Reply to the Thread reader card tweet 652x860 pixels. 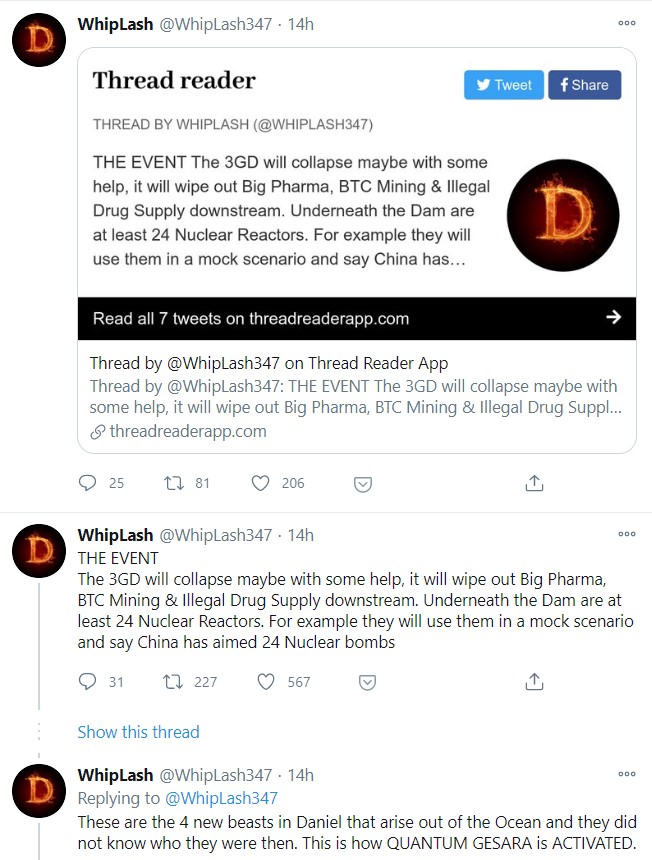point(87,483)
